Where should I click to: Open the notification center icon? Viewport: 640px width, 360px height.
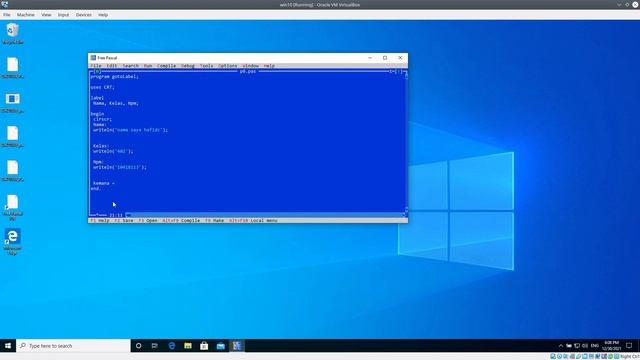629,346
